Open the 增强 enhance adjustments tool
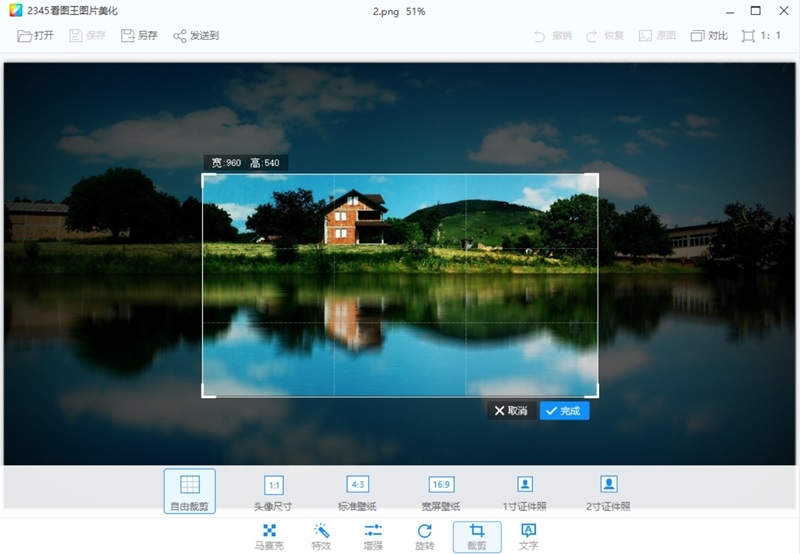Screen dimensions: 800x554 (373, 535)
